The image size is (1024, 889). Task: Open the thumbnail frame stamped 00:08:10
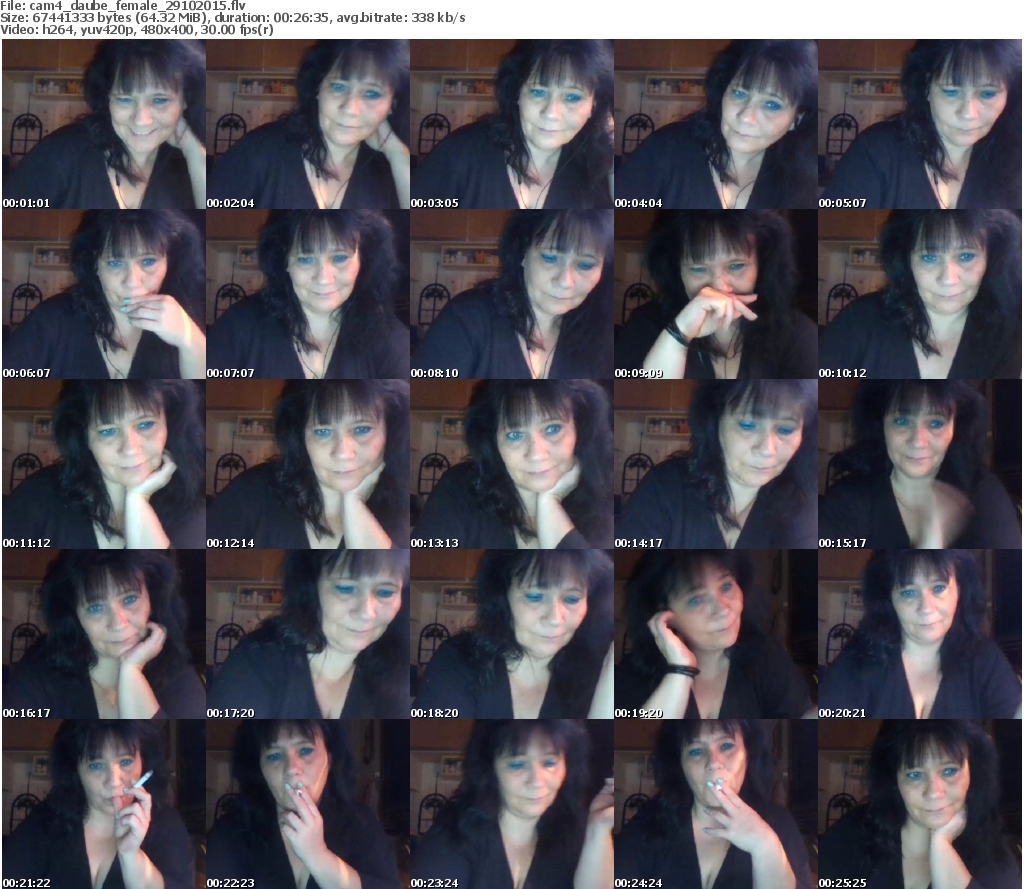click(512, 294)
